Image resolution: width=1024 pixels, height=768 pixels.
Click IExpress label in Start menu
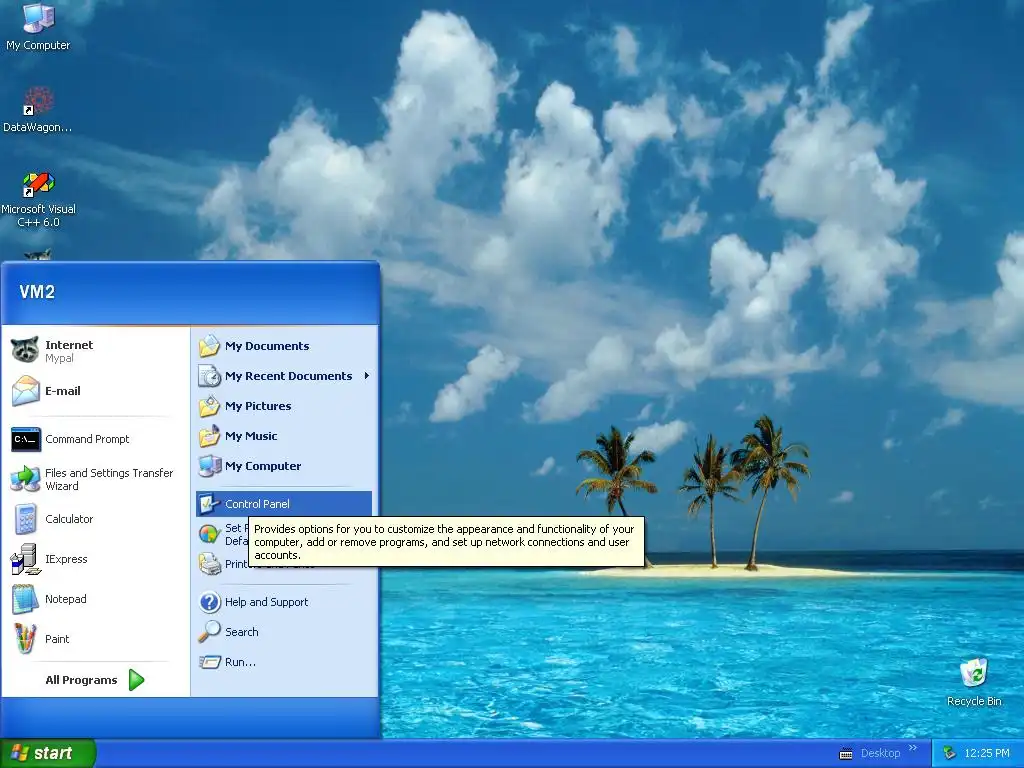(66, 559)
